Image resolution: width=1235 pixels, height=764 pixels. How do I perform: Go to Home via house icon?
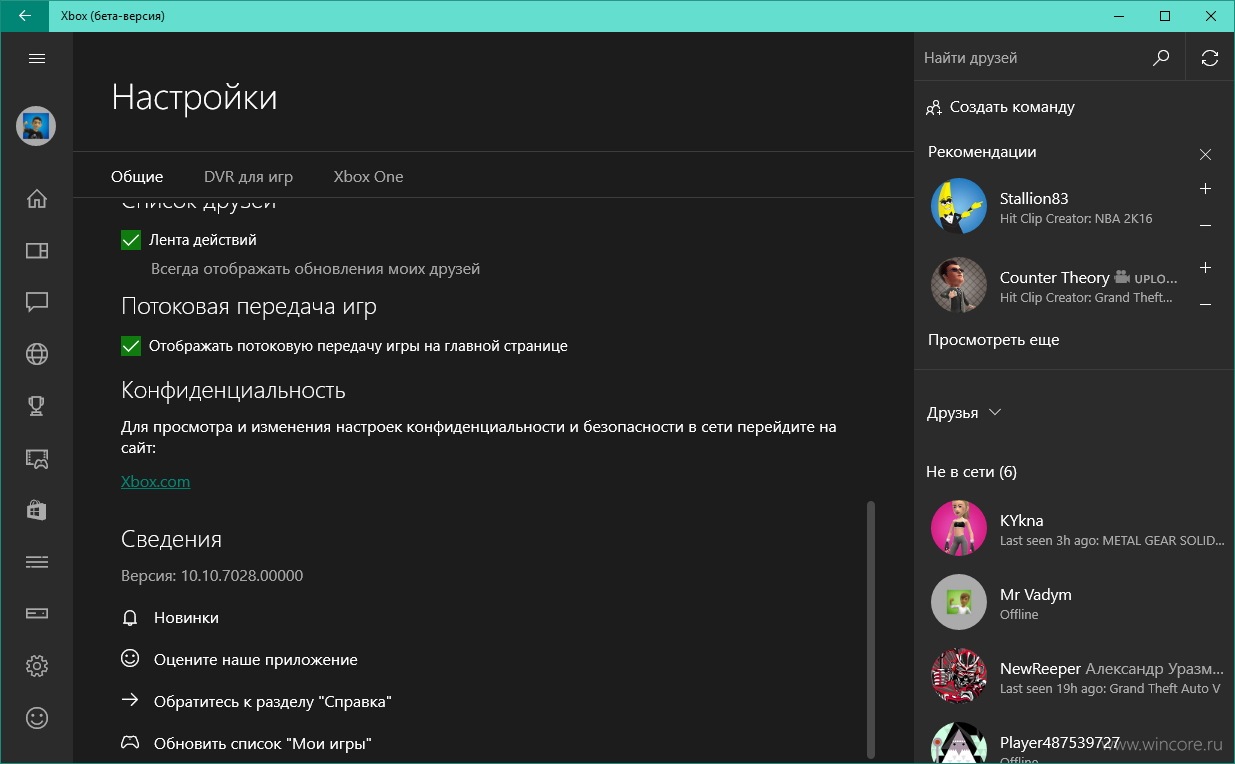[37, 198]
